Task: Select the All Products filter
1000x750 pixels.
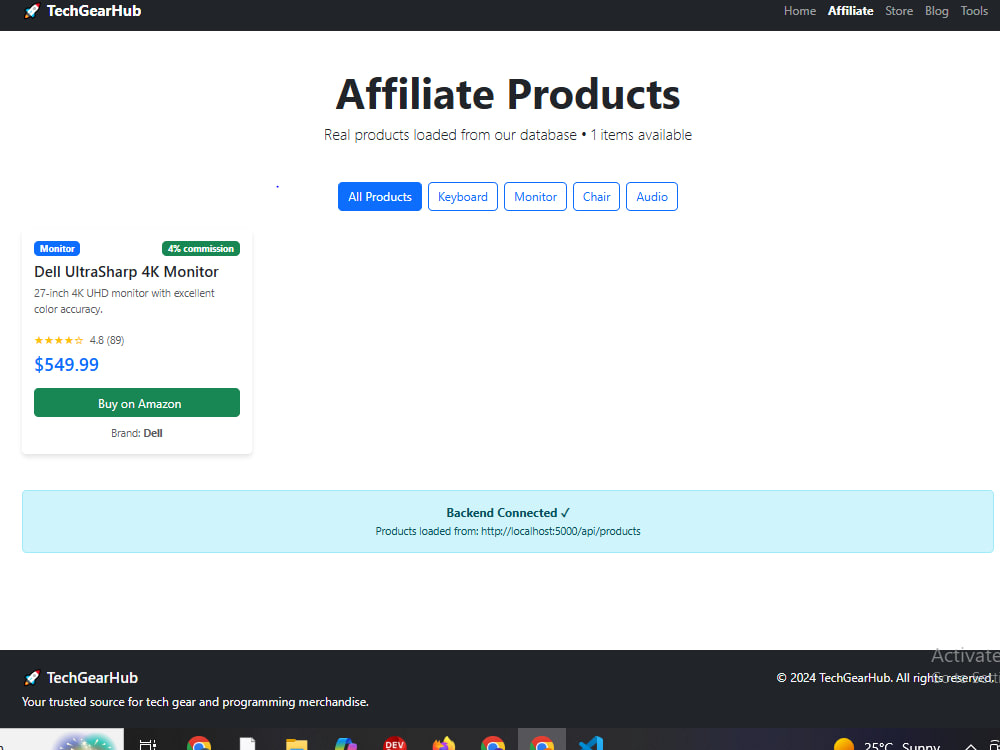Action: click(x=379, y=196)
